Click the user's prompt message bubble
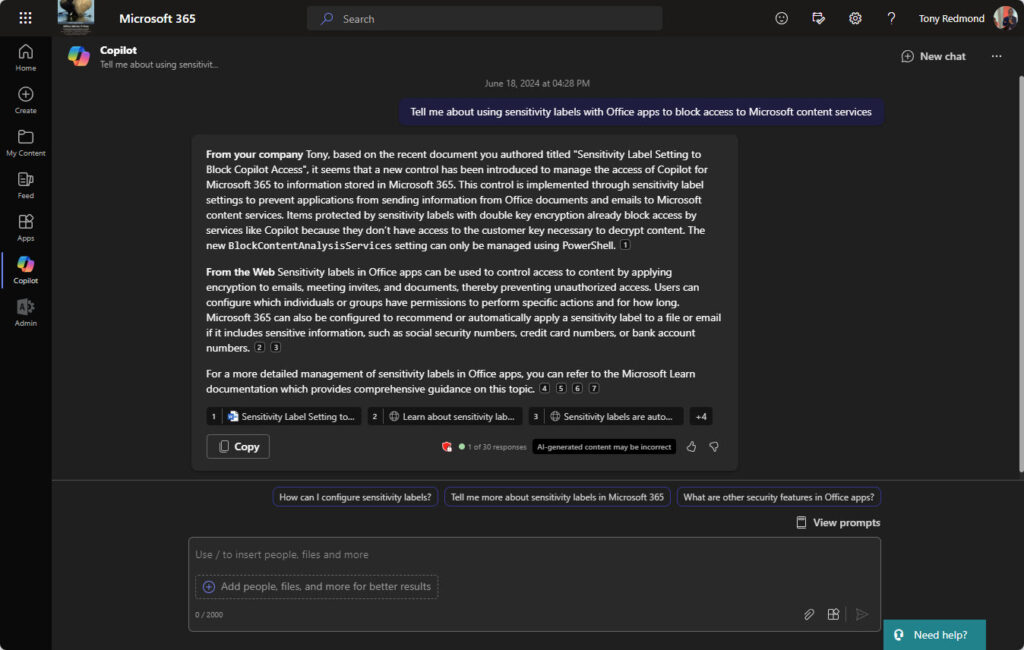The image size is (1024, 650). pyautogui.click(x=641, y=112)
